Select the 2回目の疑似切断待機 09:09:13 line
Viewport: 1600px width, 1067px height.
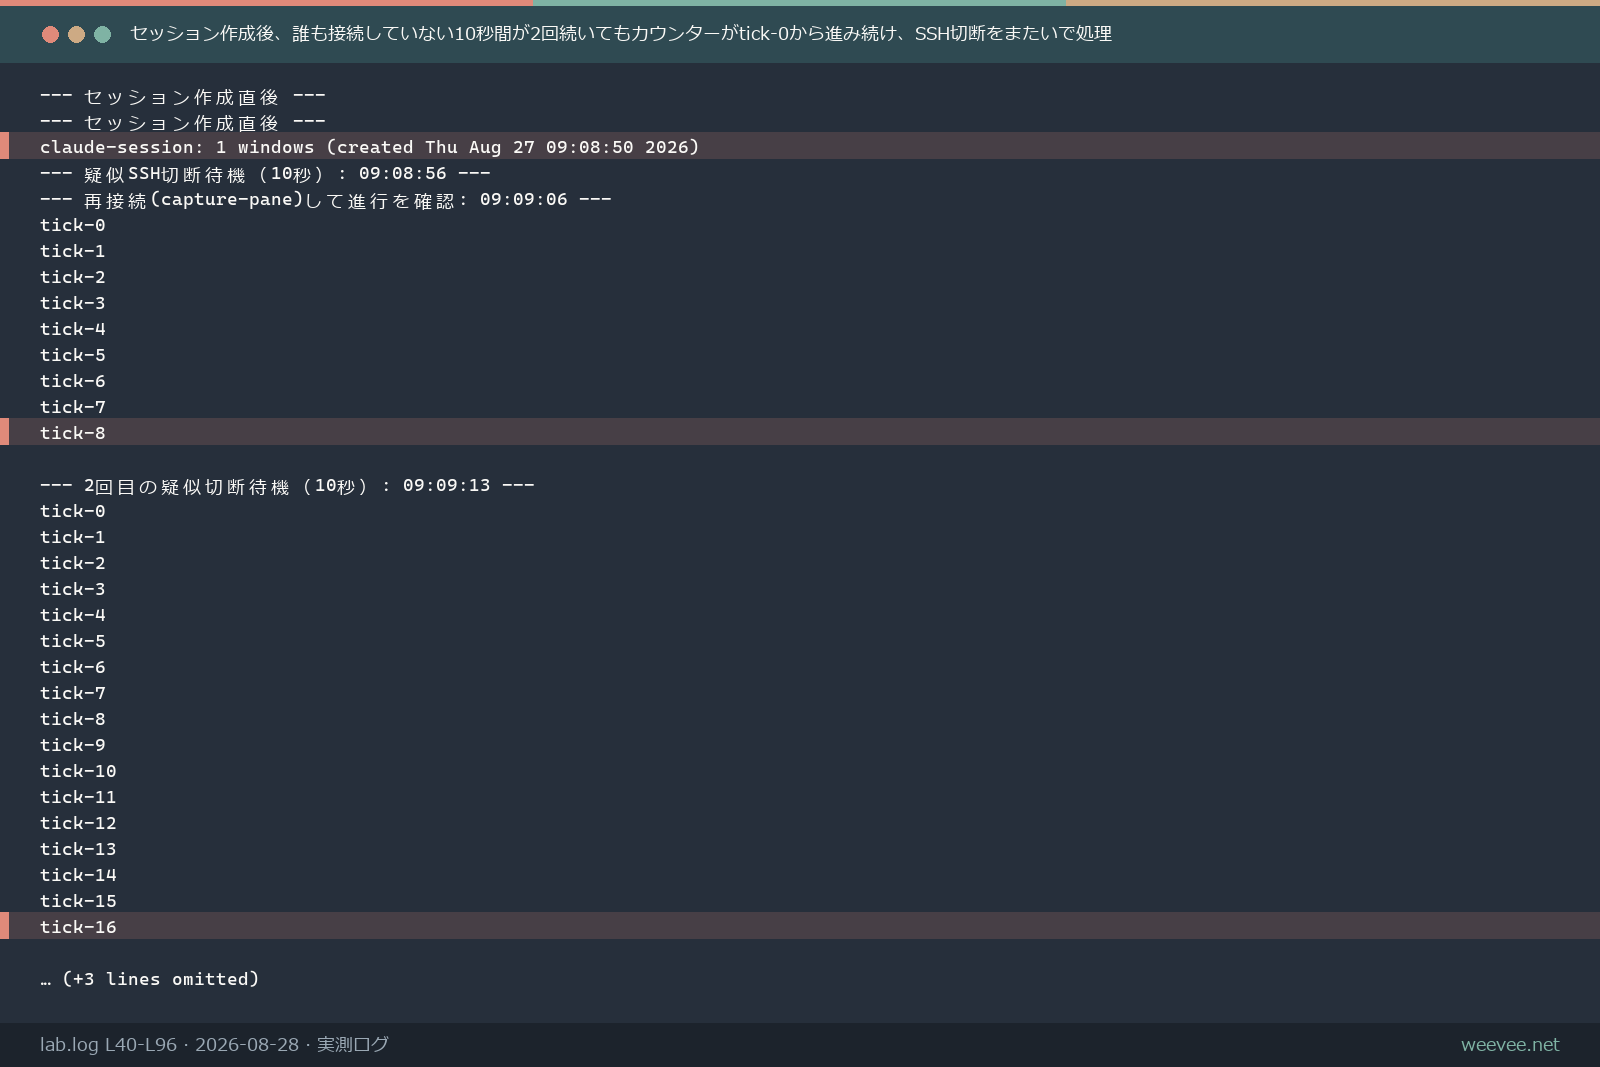[287, 485]
